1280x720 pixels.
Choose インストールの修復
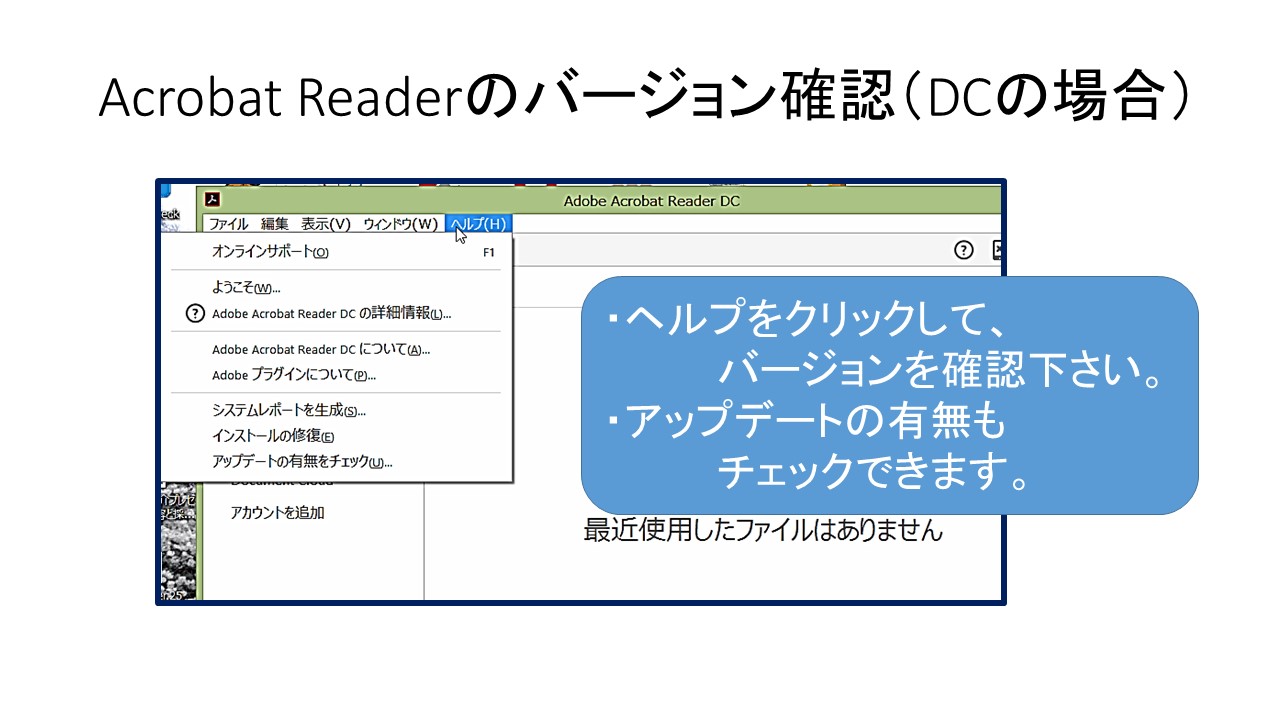point(337,436)
